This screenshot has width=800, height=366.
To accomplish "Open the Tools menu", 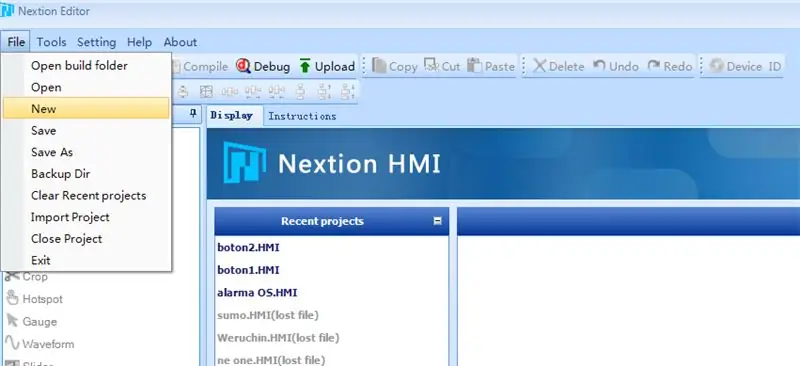I will point(52,42).
